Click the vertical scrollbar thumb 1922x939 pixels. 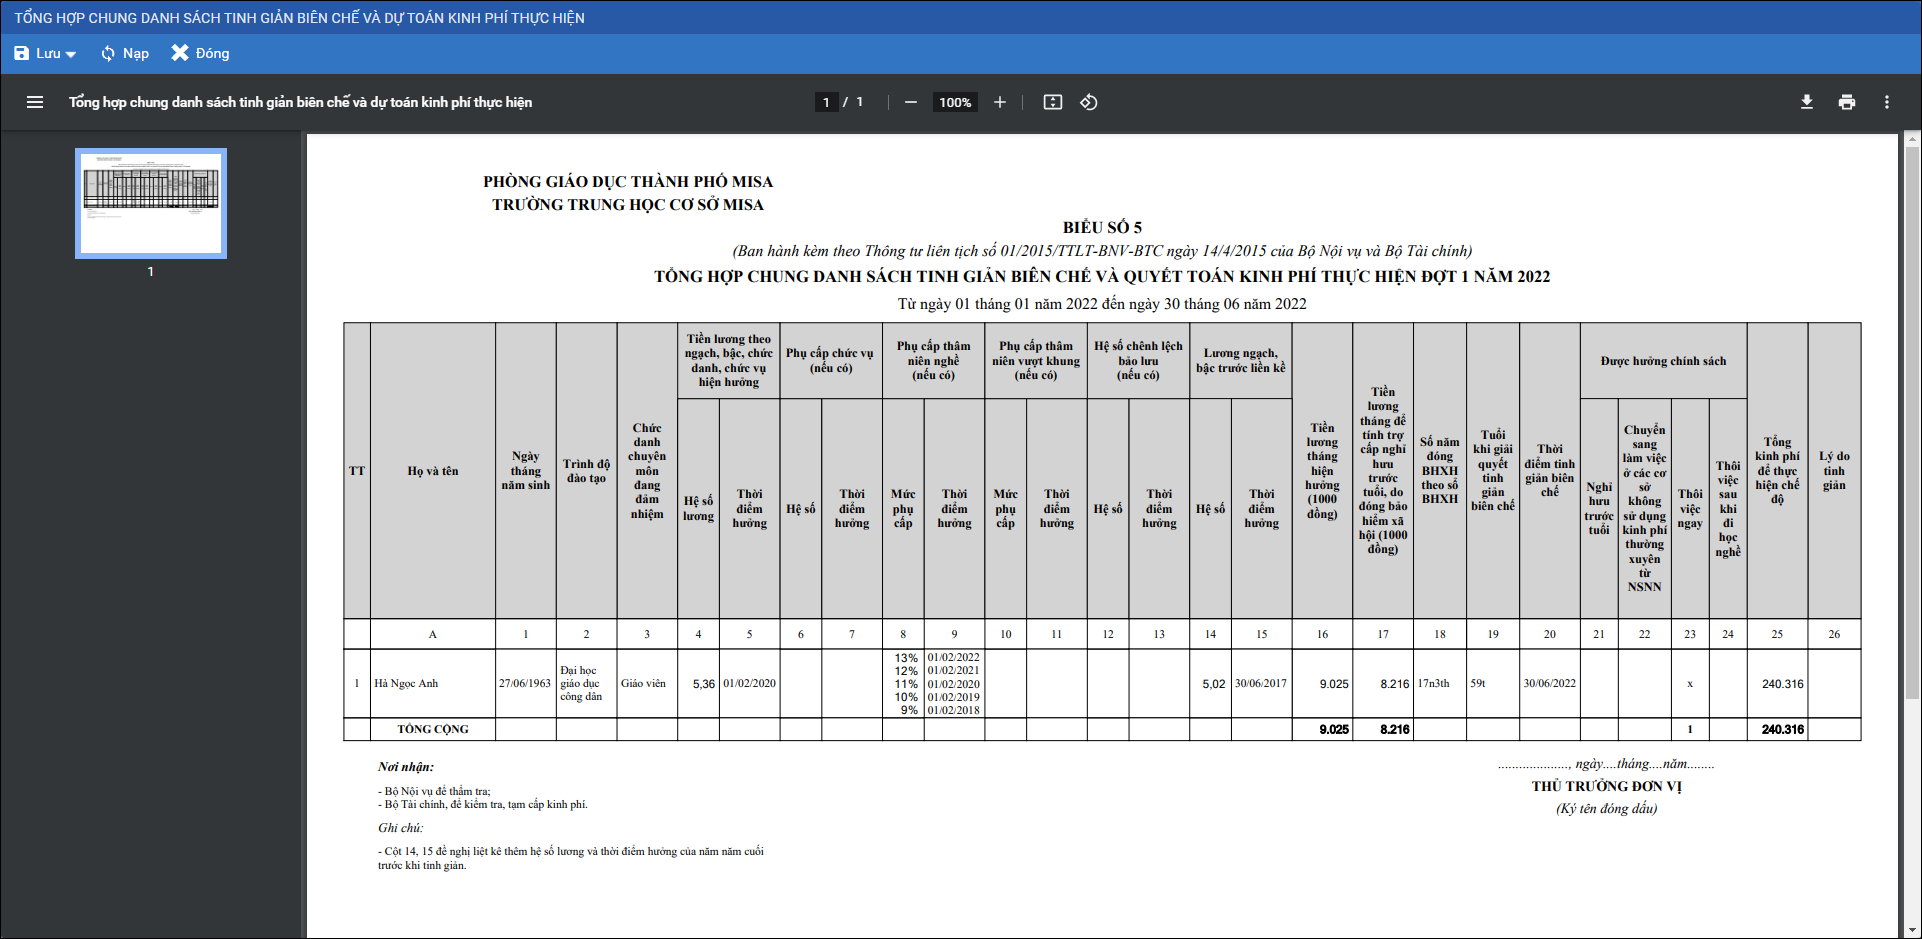tap(1912, 420)
